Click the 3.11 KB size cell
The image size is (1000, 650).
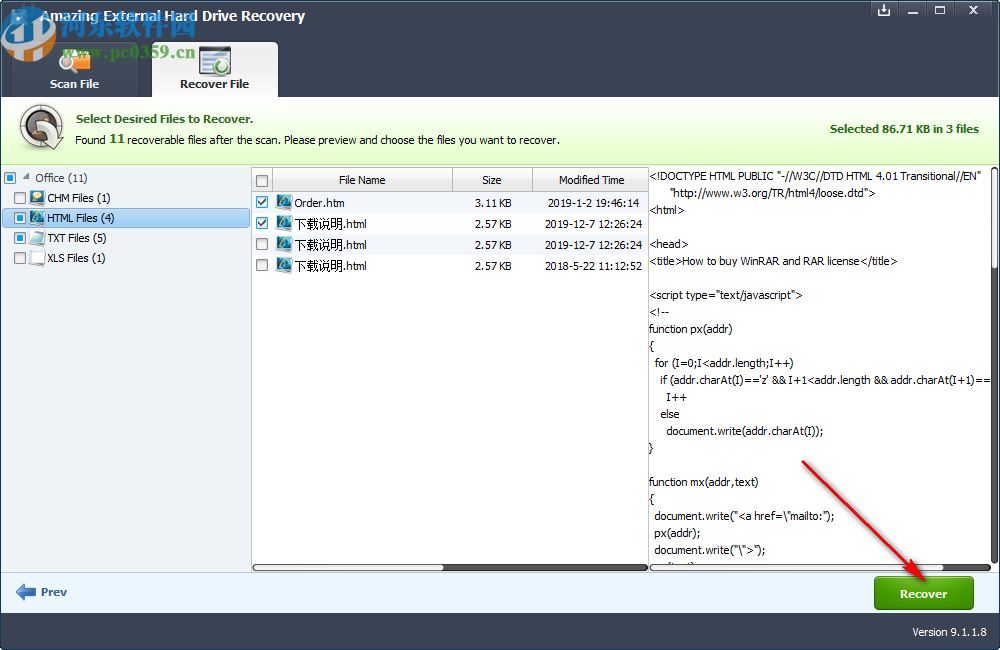pos(493,203)
